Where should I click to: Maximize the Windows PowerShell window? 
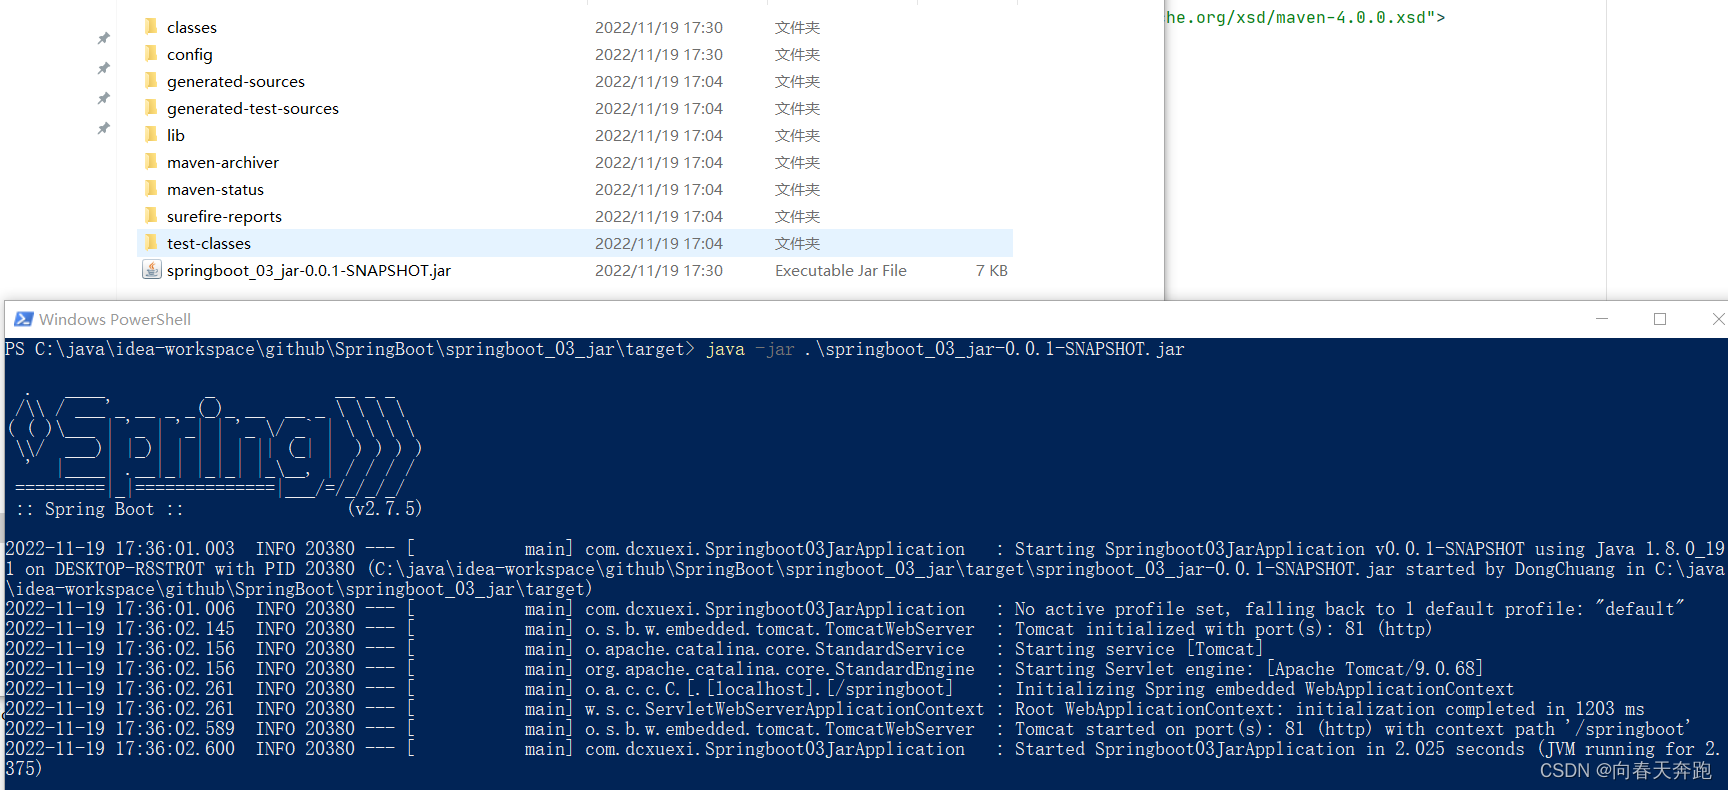pyautogui.click(x=1660, y=319)
